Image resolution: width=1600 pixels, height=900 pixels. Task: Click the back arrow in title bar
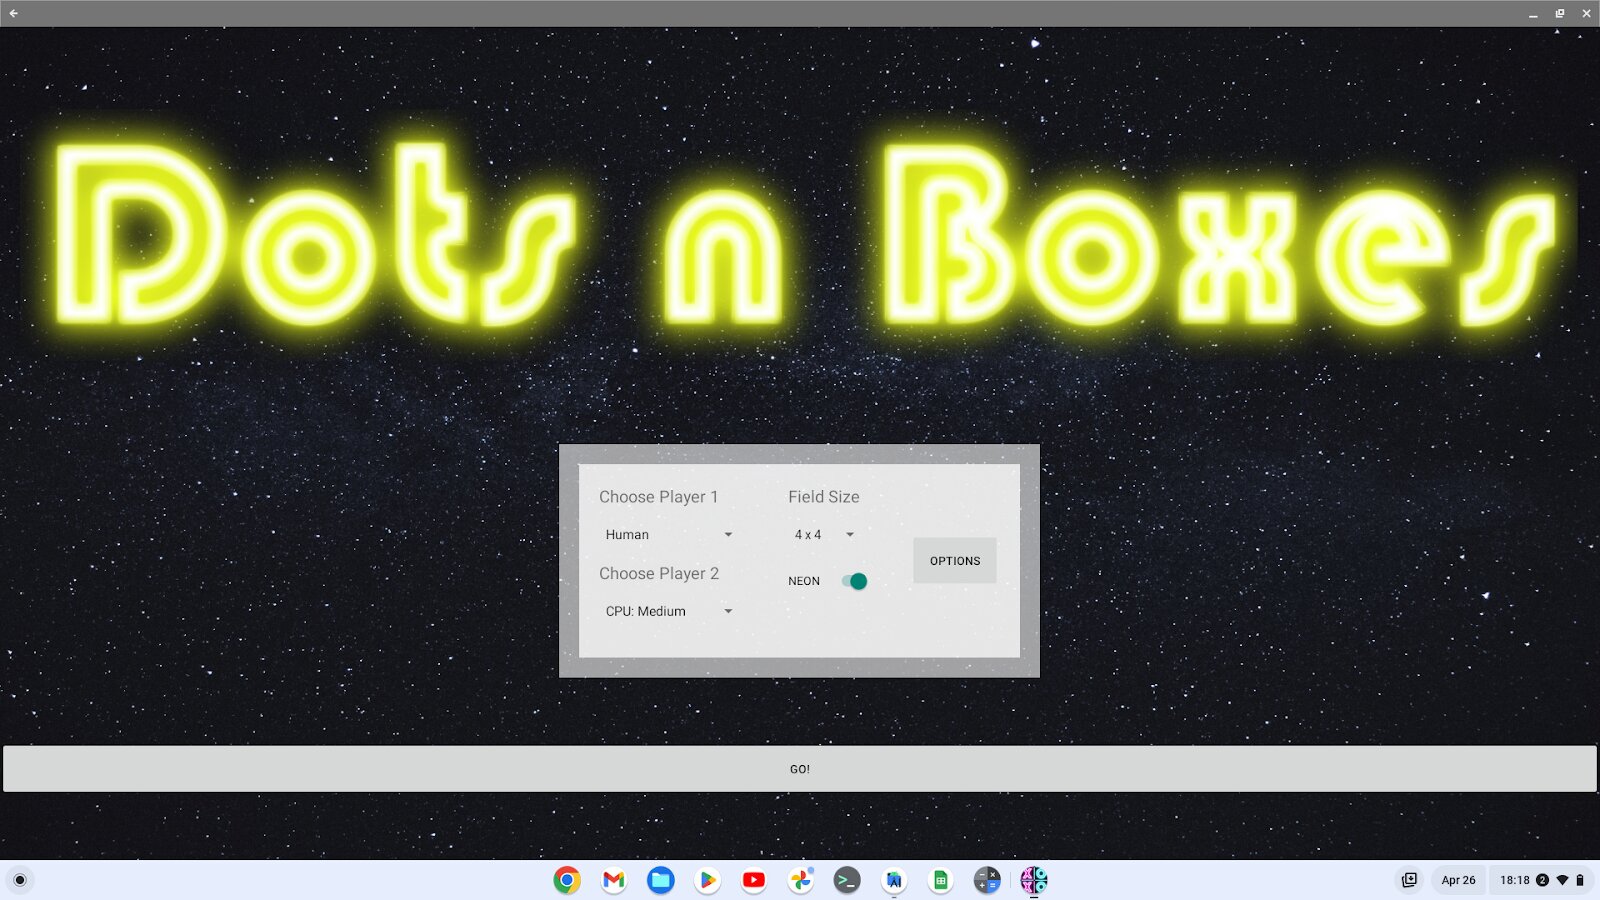(x=14, y=13)
